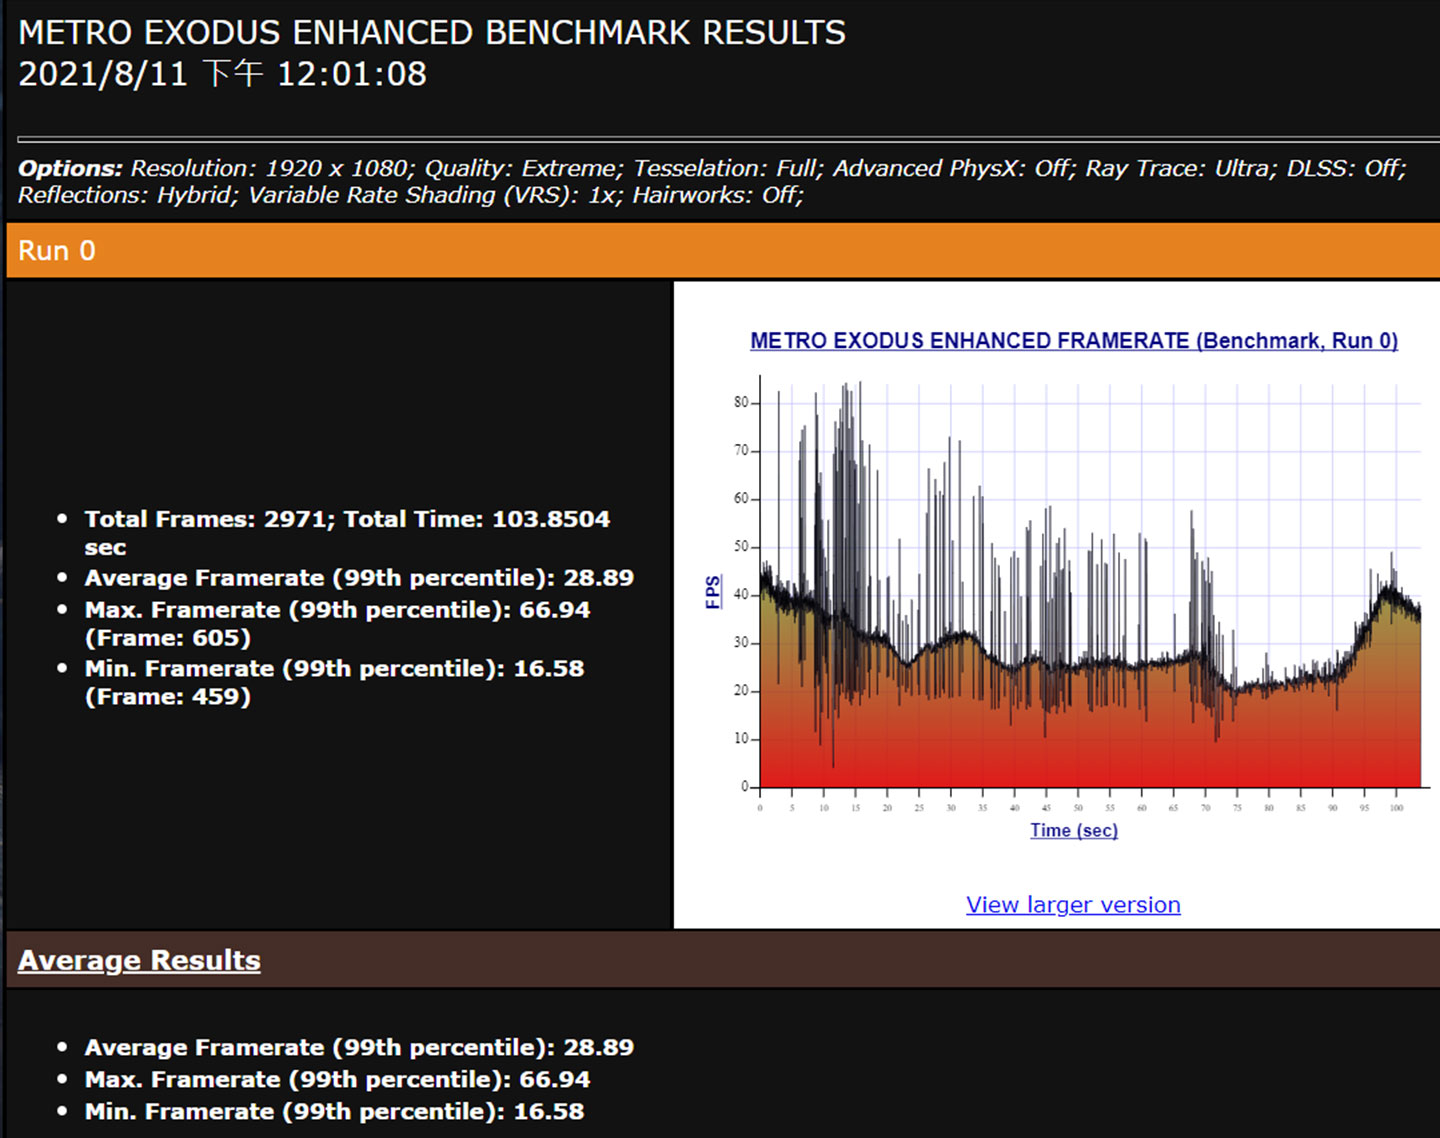Screen dimensions: 1440x1138
Task: Click the "Average Results" heading
Action: pos(139,960)
